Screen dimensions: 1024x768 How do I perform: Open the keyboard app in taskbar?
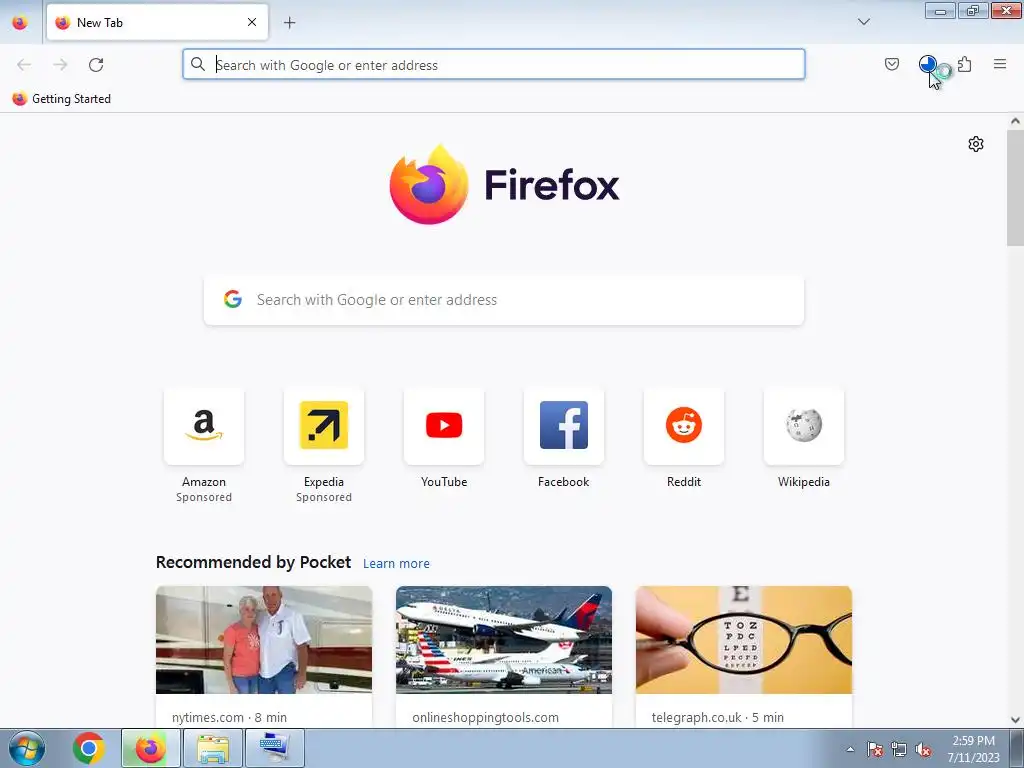(x=274, y=748)
